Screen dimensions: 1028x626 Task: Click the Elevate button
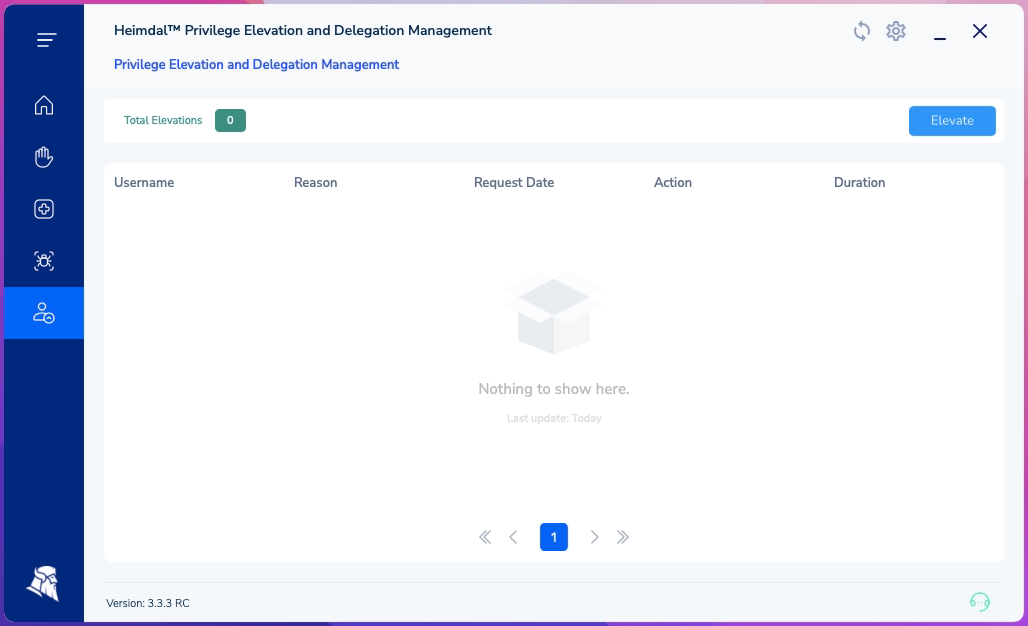[952, 121]
